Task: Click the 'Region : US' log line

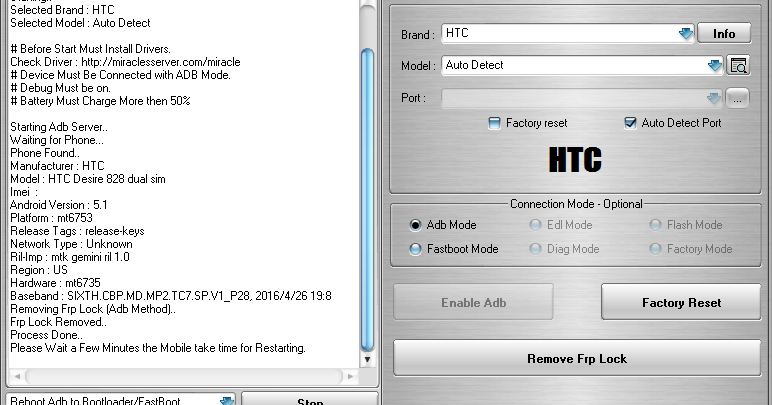Action: [39, 270]
